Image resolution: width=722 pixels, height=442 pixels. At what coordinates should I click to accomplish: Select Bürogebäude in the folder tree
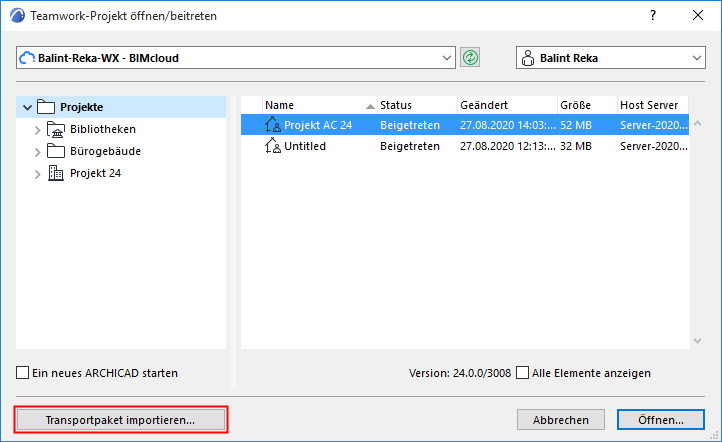(105, 151)
